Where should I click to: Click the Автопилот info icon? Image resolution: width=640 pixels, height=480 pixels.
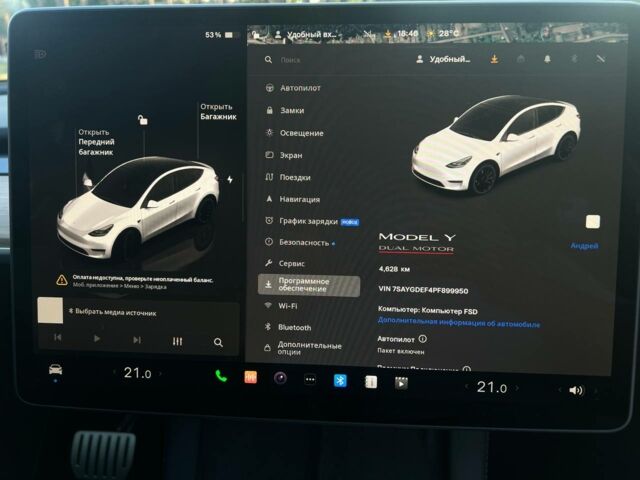(423, 338)
